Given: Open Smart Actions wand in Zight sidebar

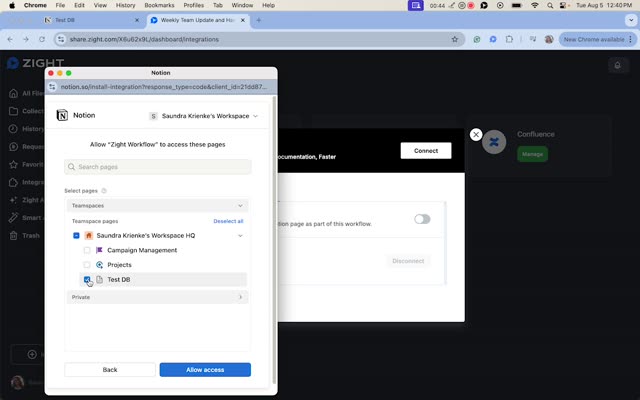Looking at the screenshot, I should pos(13,218).
